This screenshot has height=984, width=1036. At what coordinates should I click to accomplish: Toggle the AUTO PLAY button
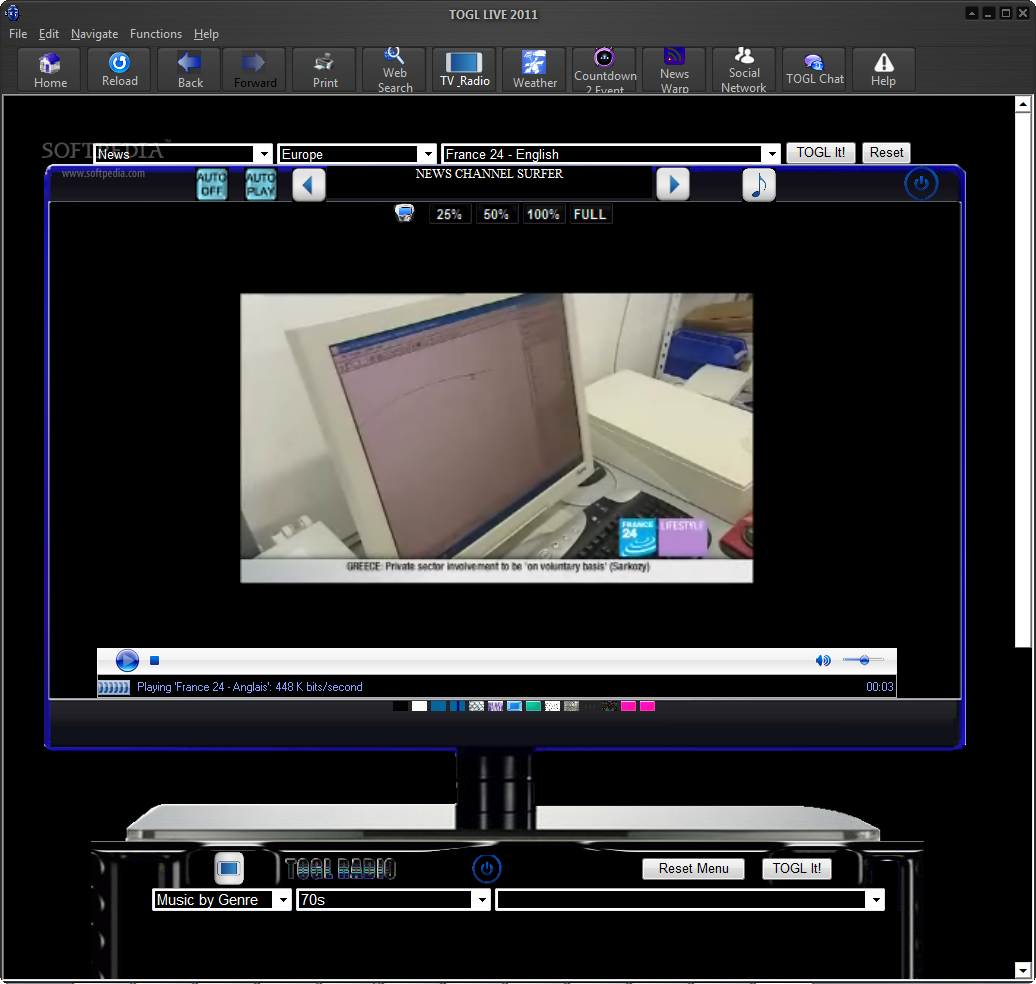260,184
